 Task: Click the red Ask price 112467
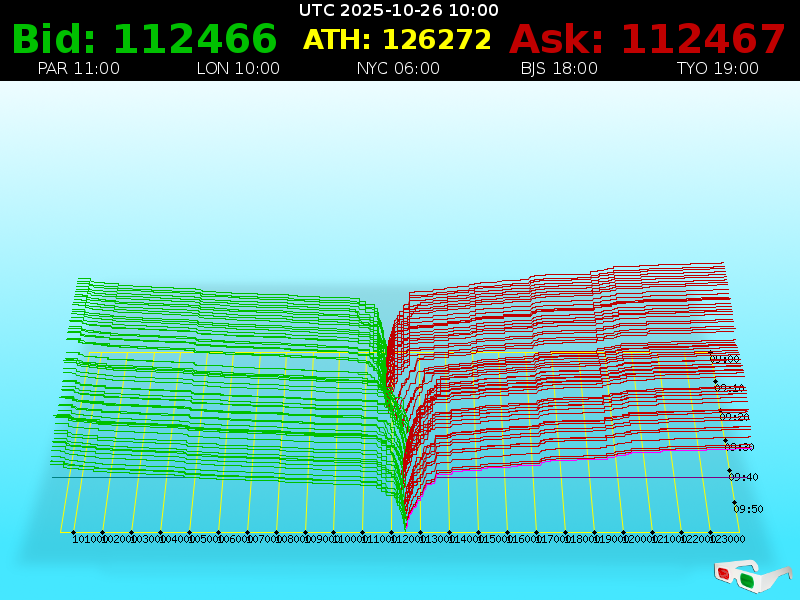(647, 39)
